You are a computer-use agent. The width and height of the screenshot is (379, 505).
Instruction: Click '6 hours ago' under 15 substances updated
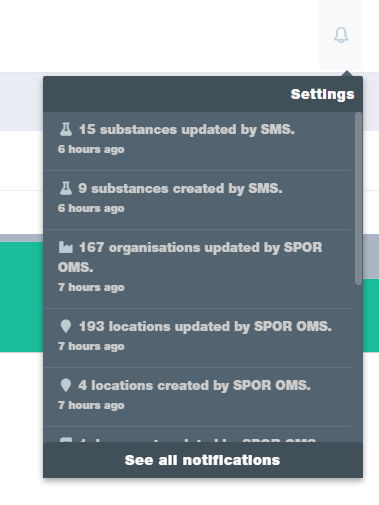pos(91,149)
